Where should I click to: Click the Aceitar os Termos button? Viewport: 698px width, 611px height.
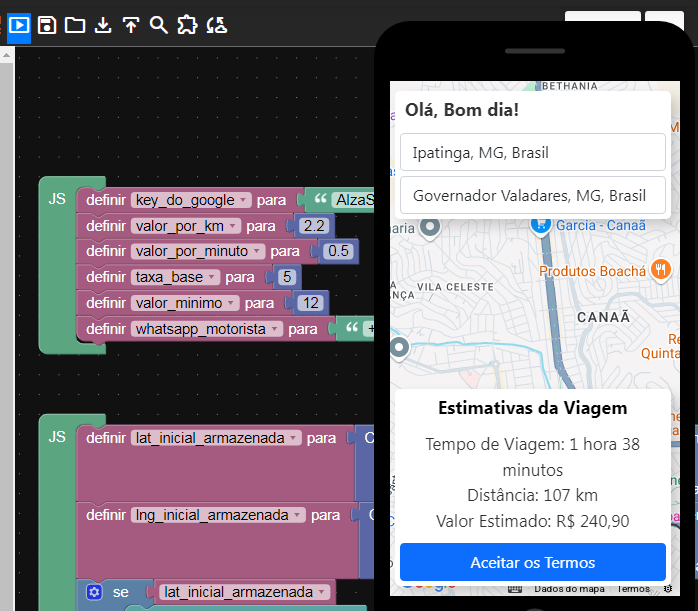532,562
